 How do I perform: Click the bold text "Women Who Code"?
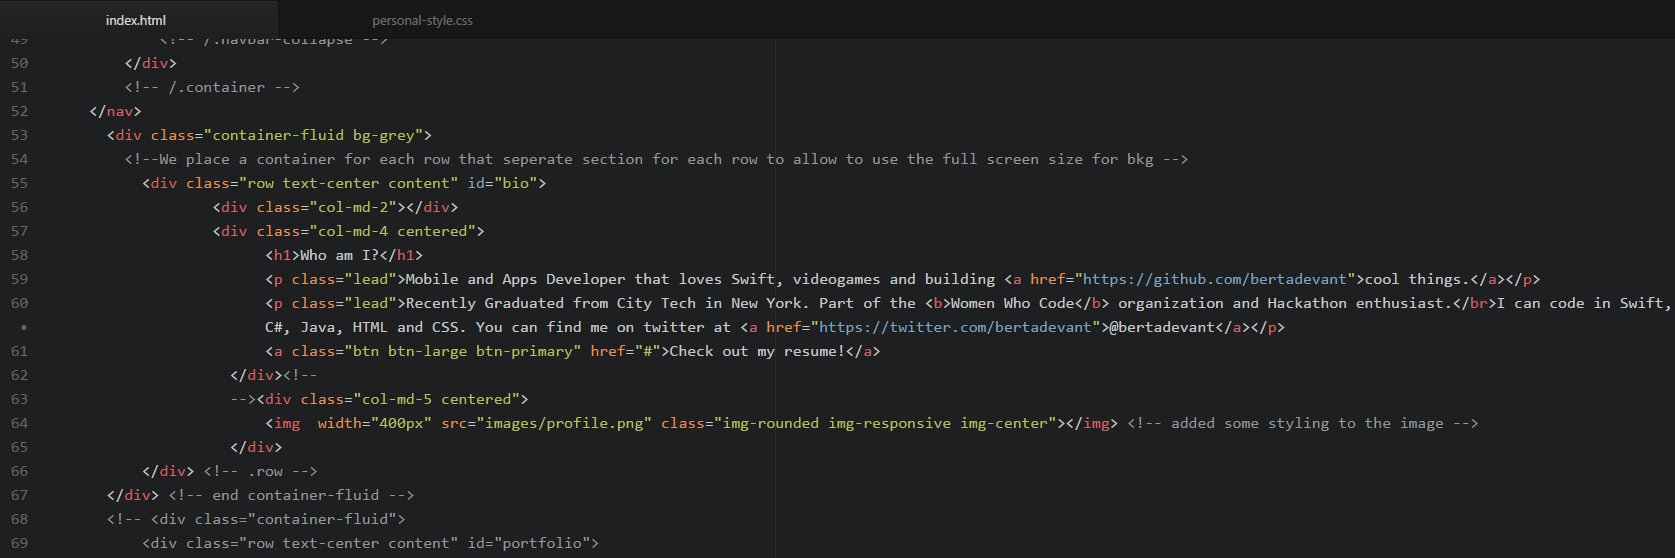[x=1012, y=303]
